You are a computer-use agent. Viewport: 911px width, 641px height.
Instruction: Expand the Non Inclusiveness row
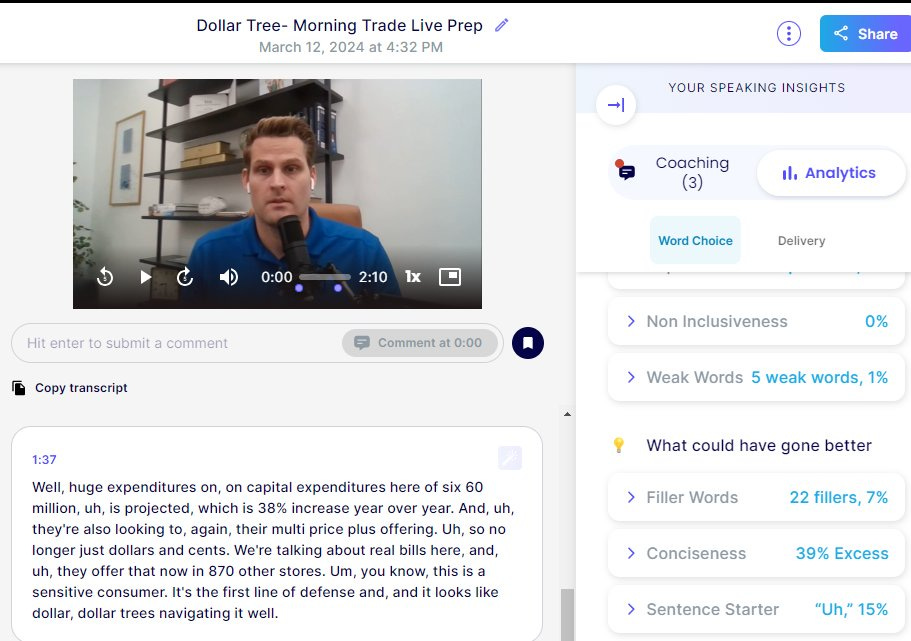click(x=756, y=321)
